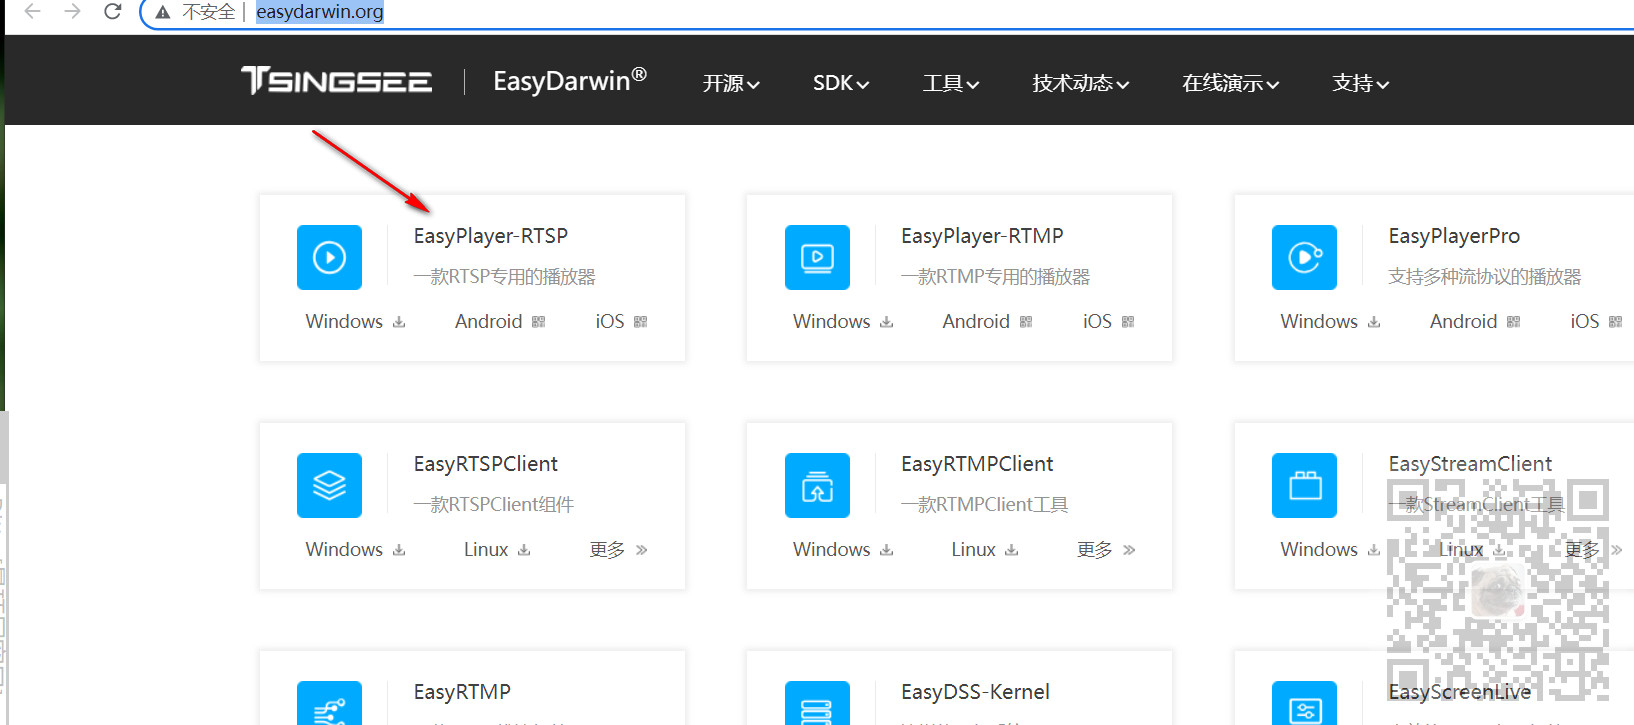Select the easydarwin.org address bar URL

(320, 12)
